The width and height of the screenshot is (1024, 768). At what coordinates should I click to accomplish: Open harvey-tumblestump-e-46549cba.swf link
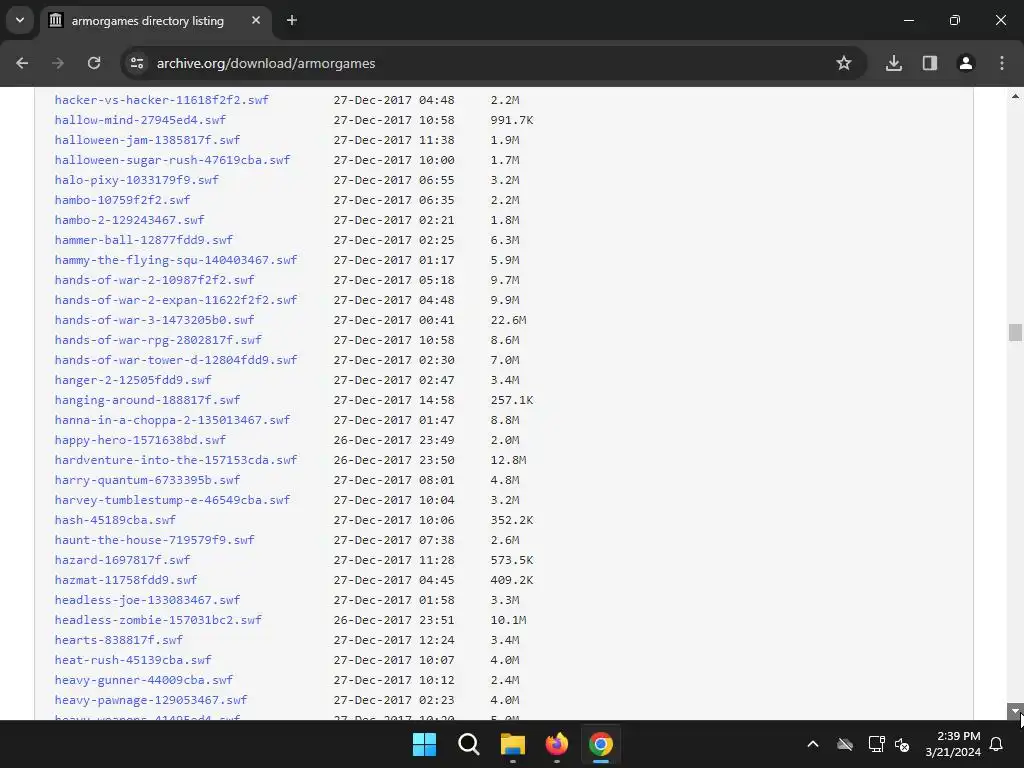(x=172, y=500)
